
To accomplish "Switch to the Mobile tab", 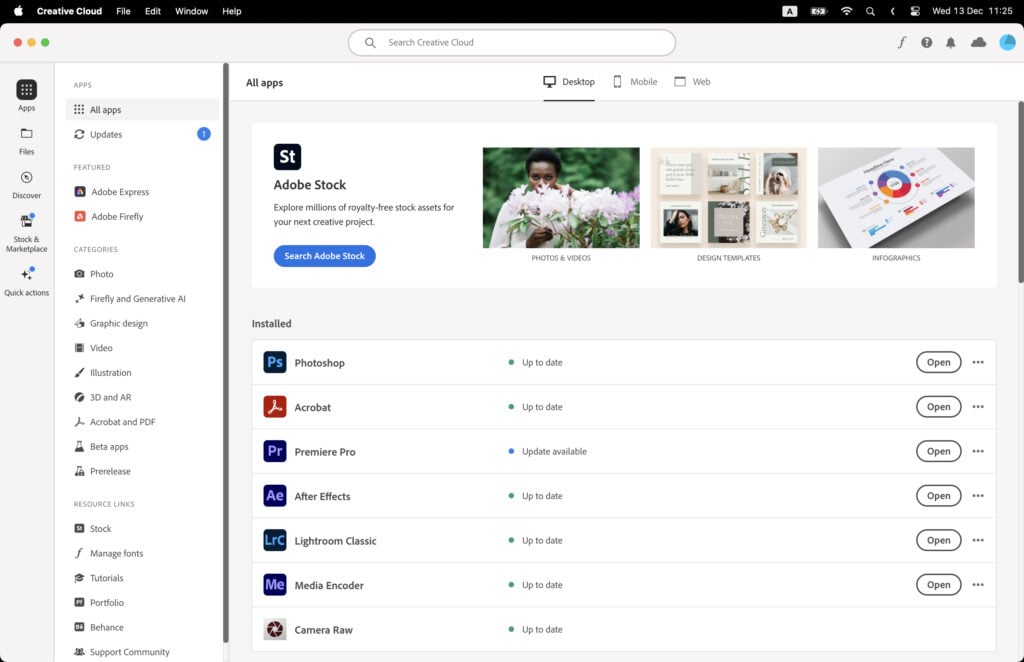I will (x=634, y=81).
